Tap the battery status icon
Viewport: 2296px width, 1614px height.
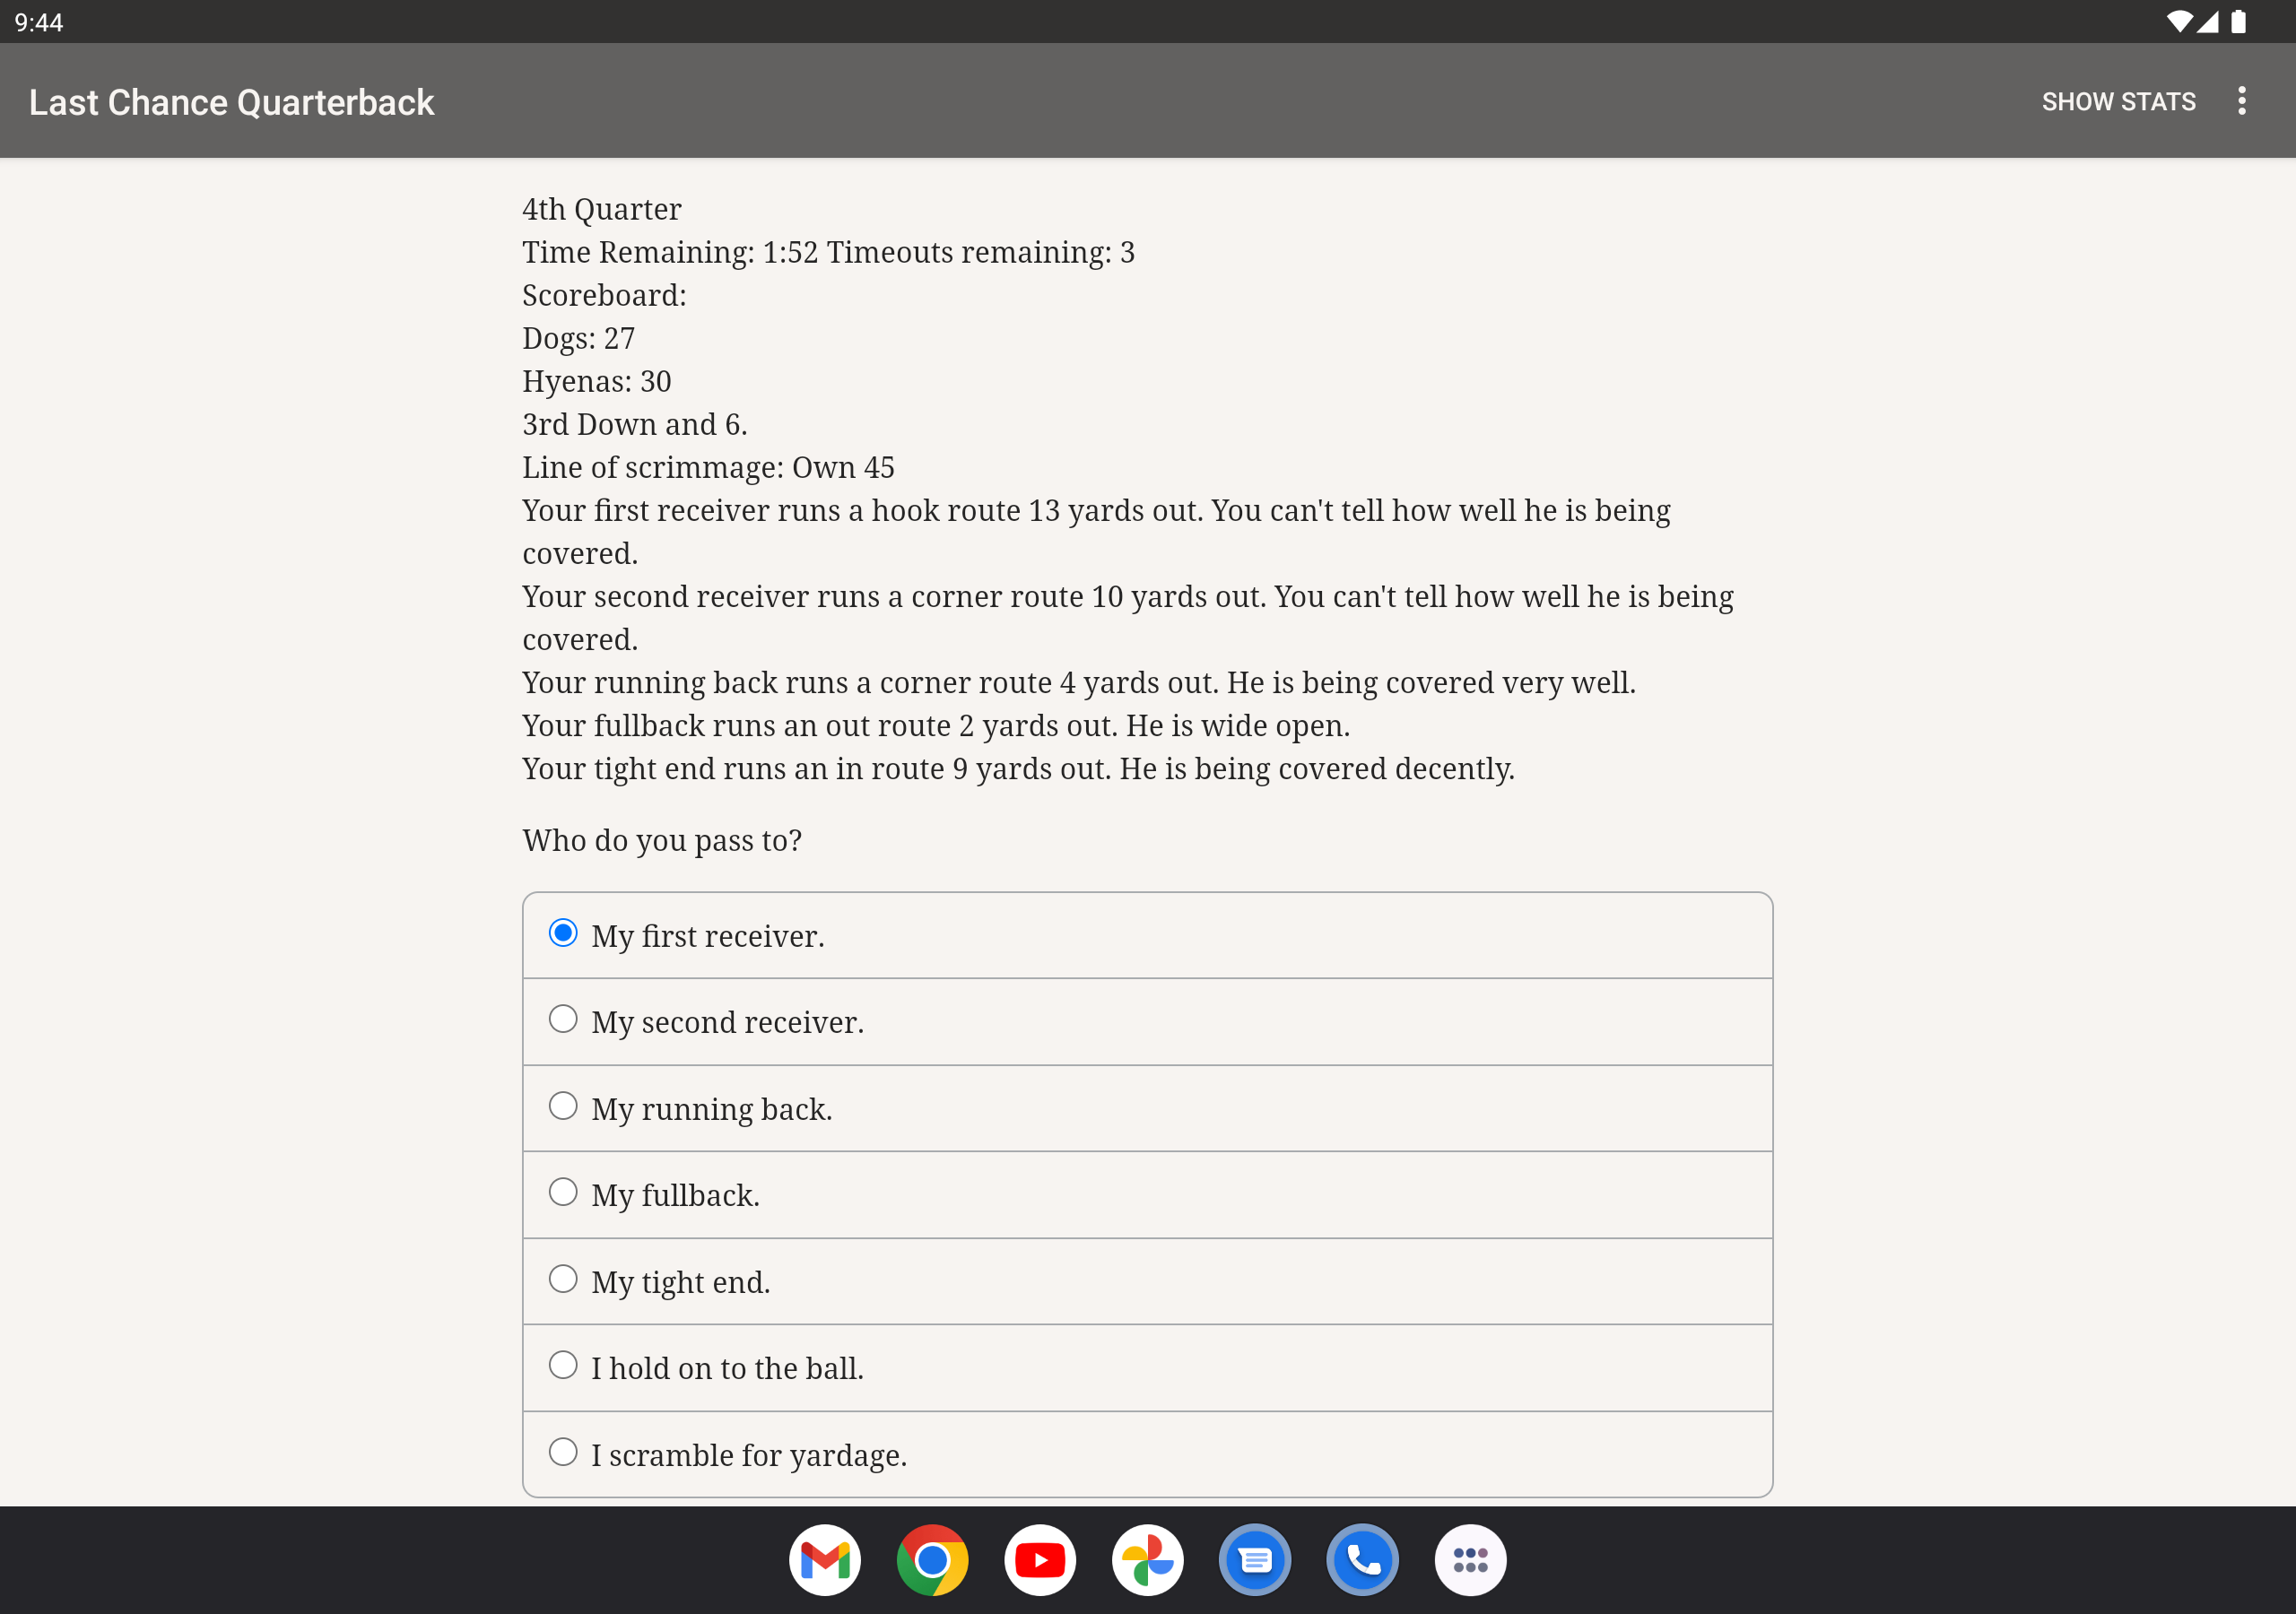tap(2238, 21)
